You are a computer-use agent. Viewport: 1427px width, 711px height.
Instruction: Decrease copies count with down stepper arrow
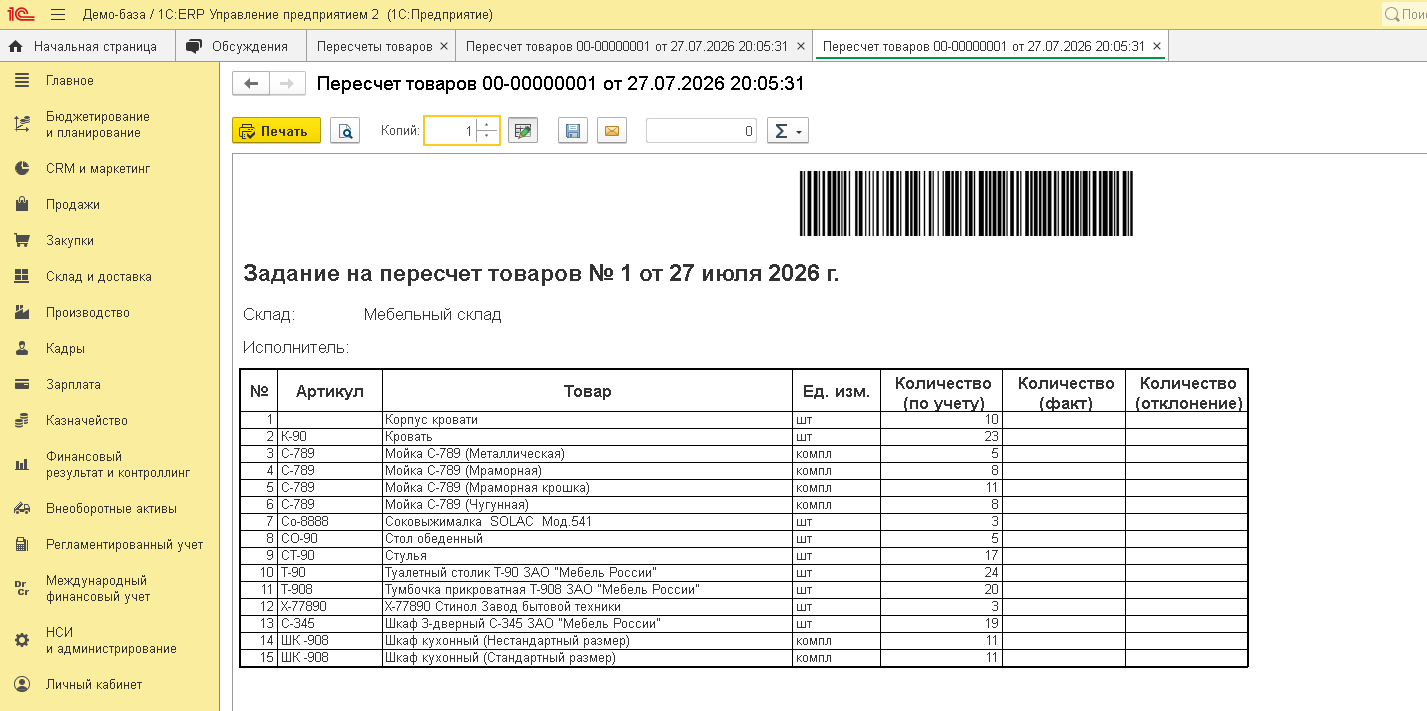[487, 137]
